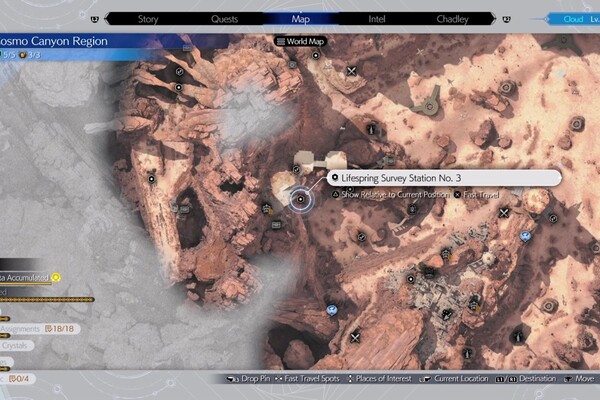
Task: Click the white-dot marker above World Map button
Action: [x=316, y=56]
